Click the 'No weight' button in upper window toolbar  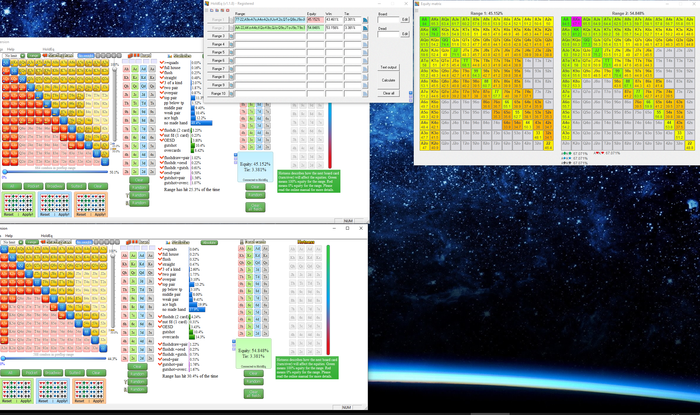click(x=86, y=56)
